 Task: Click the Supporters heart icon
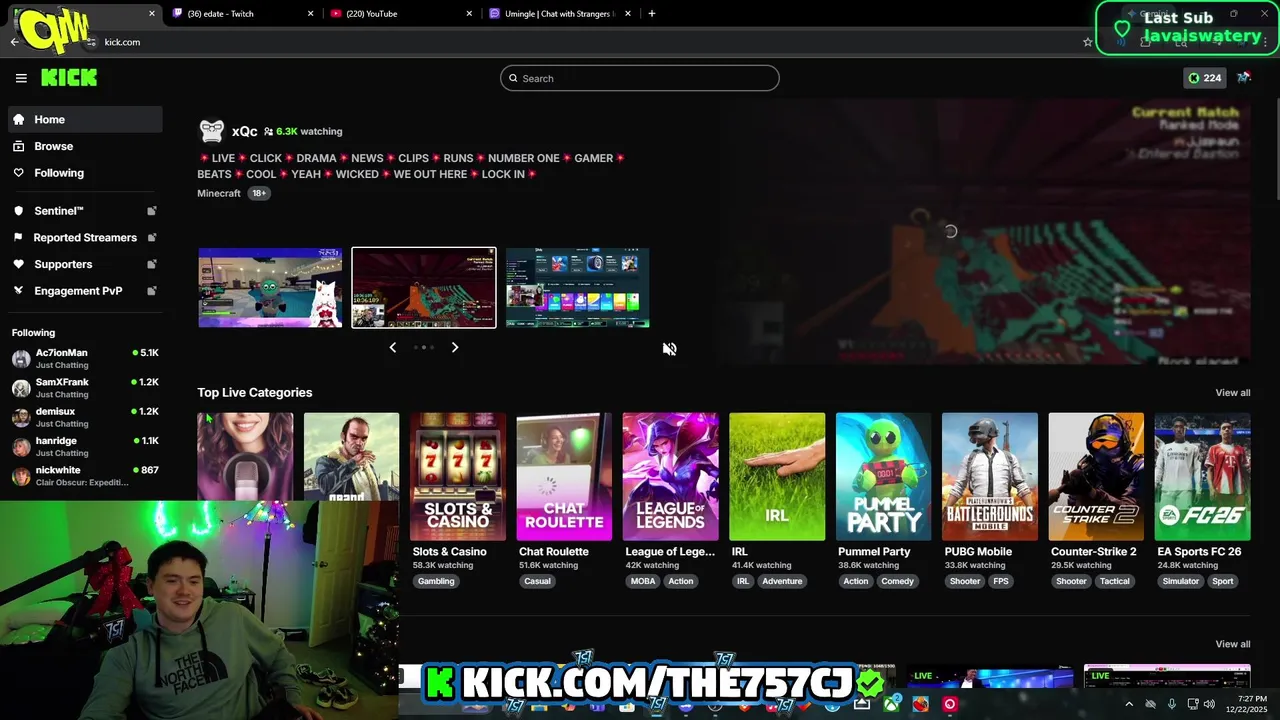[18, 264]
